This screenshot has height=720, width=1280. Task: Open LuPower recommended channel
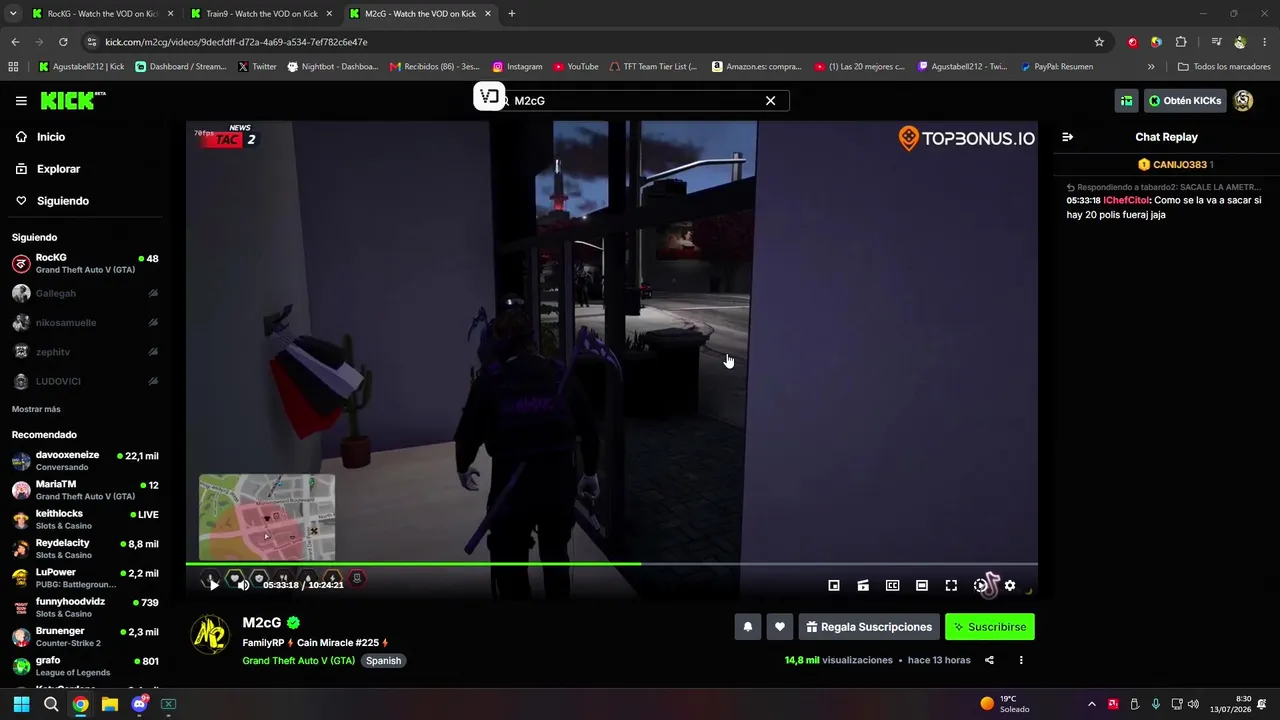[85, 578]
